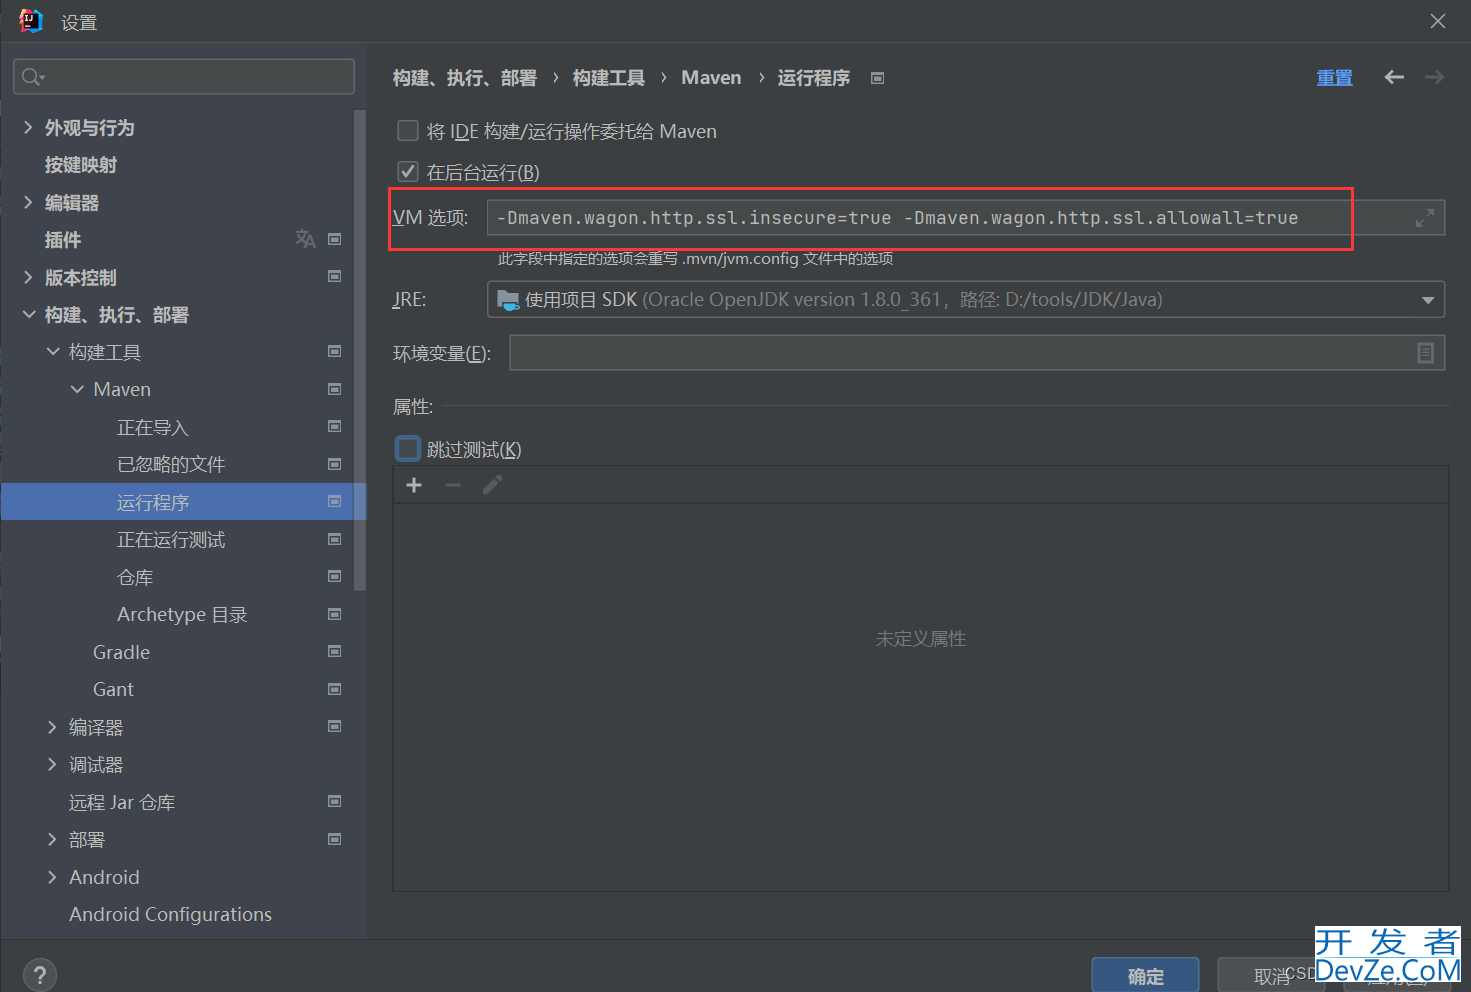Click the project-level icon beside 正在导入
The image size is (1471, 992).
335,426
